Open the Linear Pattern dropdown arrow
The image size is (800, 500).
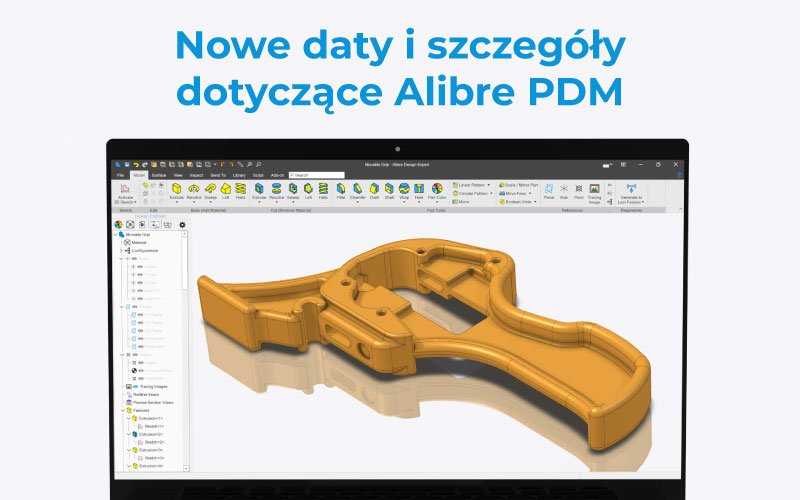(489, 185)
